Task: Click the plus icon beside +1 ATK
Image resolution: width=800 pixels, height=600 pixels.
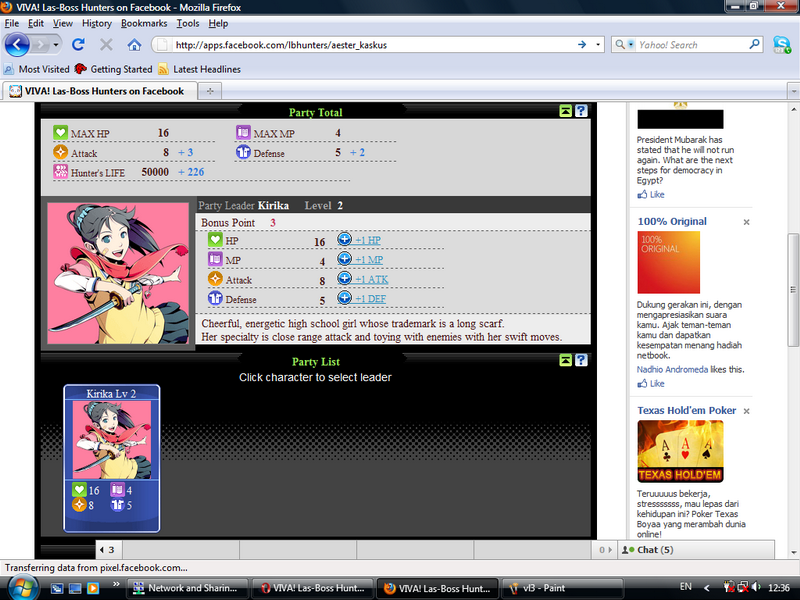Action: point(344,278)
